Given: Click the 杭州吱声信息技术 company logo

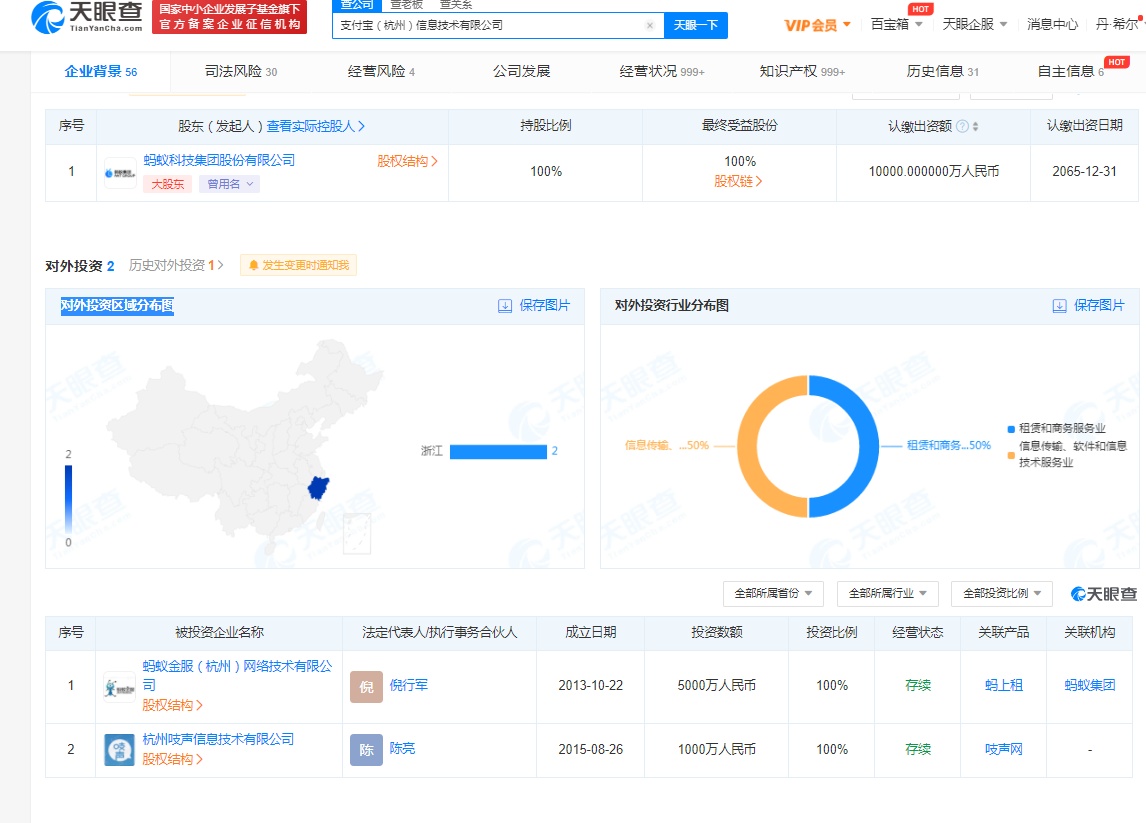Looking at the screenshot, I should point(120,750).
